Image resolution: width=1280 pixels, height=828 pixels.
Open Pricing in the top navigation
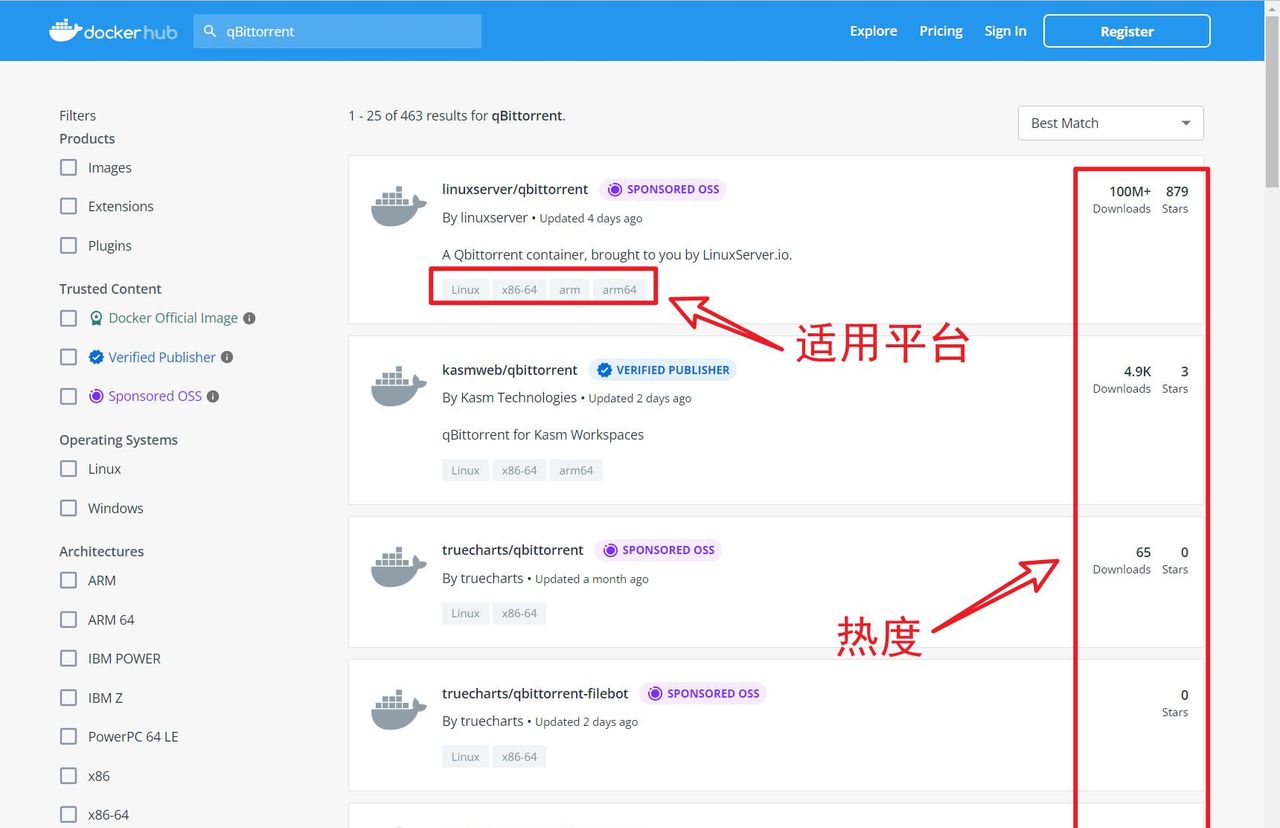(x=941, y=31)
